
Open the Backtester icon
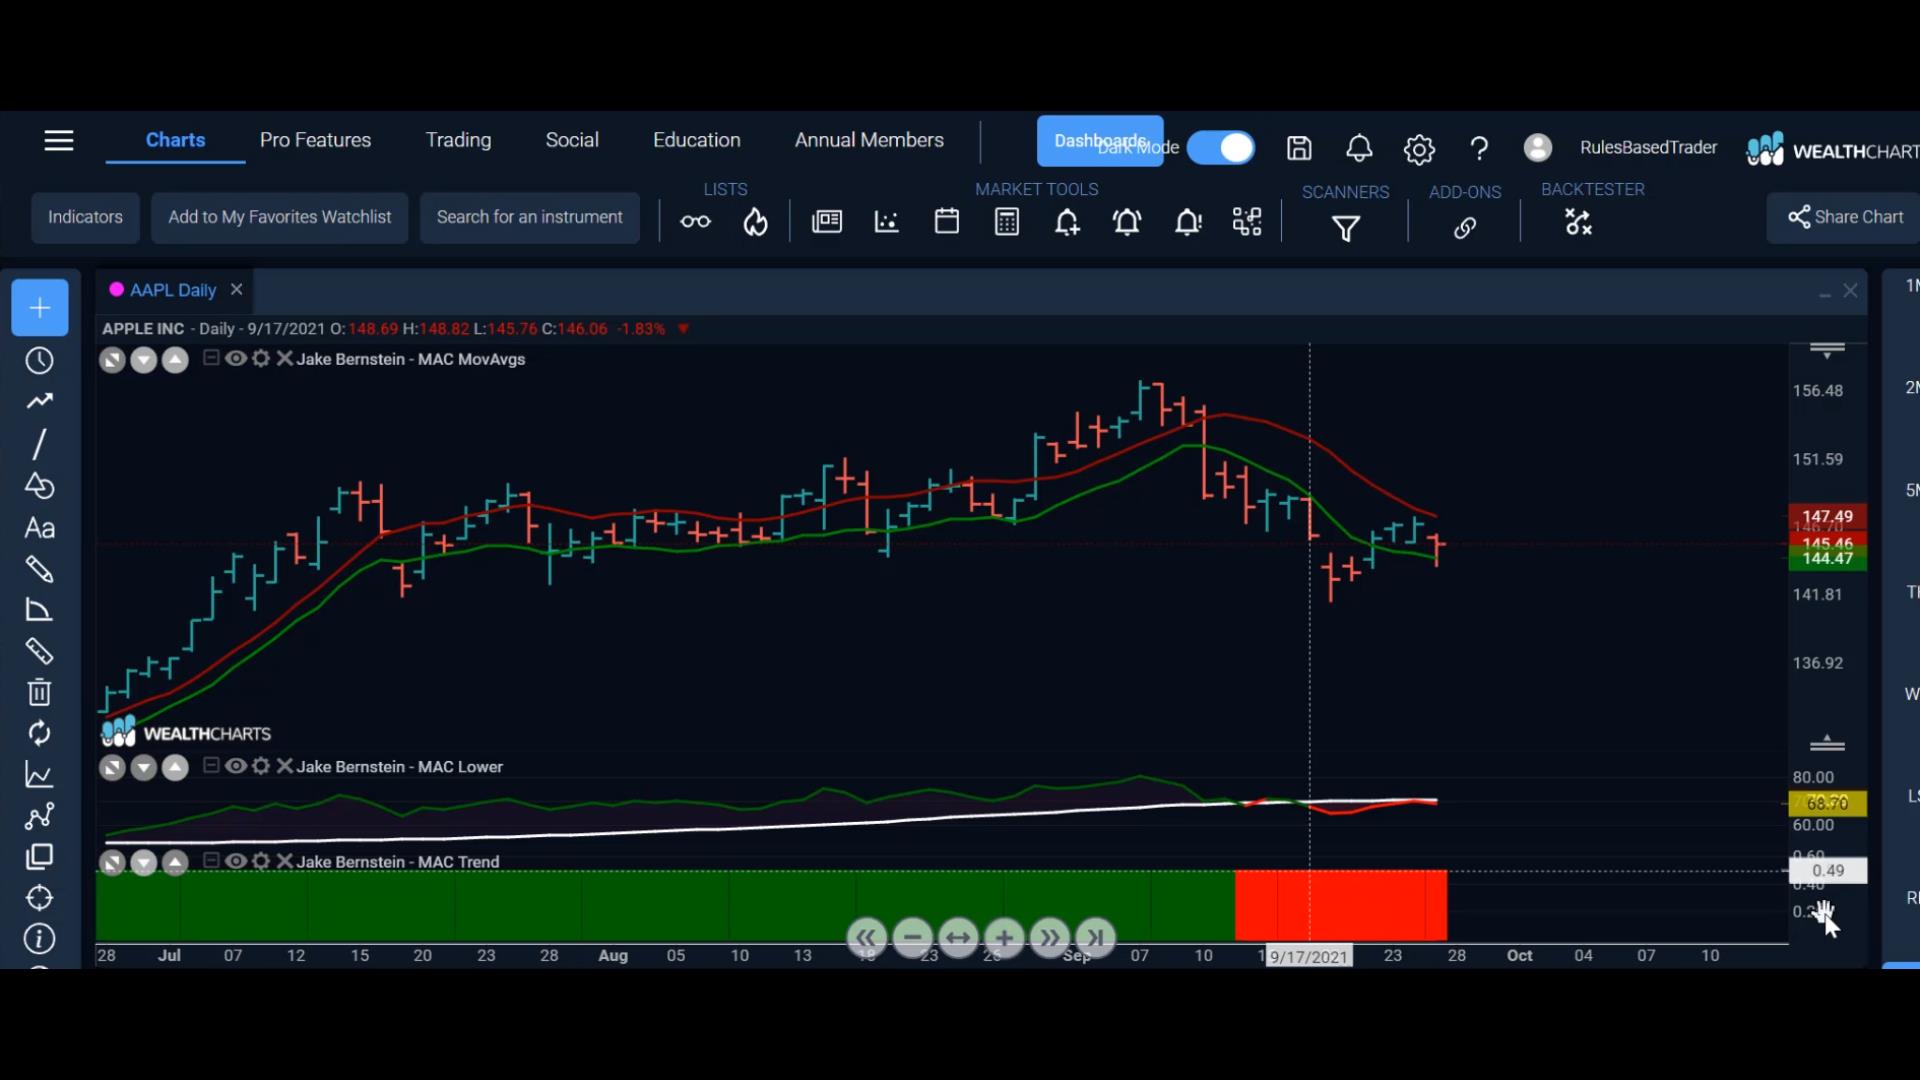coord(1578,222)
